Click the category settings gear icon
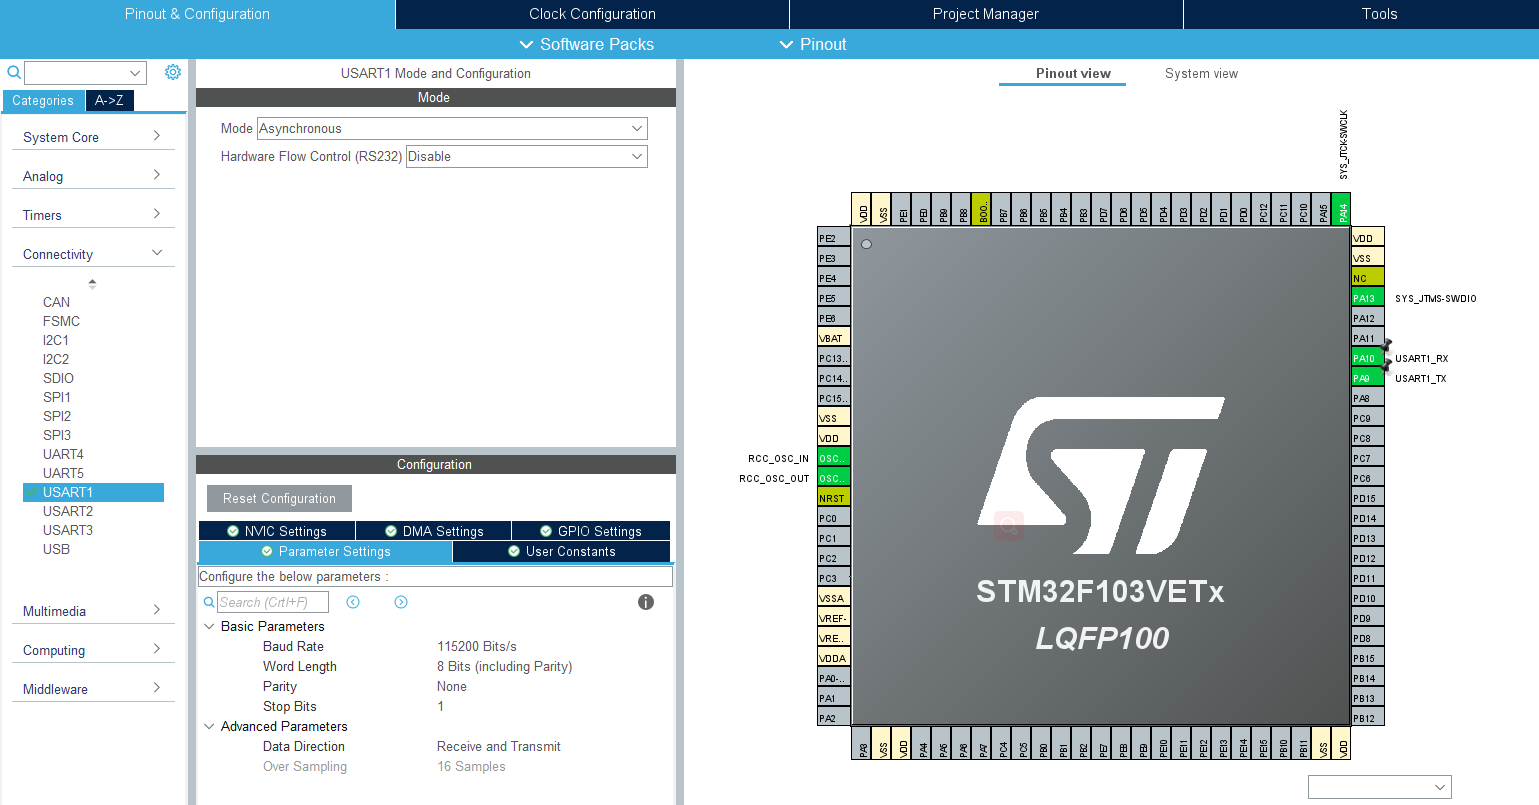This screenshot has width=1539, height=805. point(173,72)
